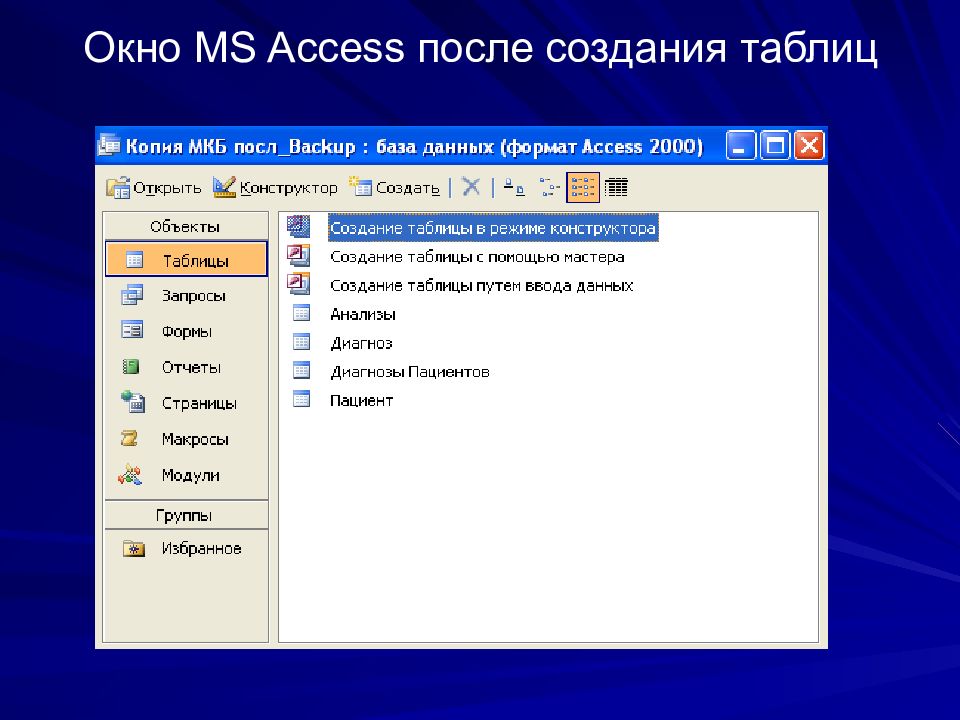Switch to large icons view
The width and height of the screenshot is (960, 720).
coord(514,187)
